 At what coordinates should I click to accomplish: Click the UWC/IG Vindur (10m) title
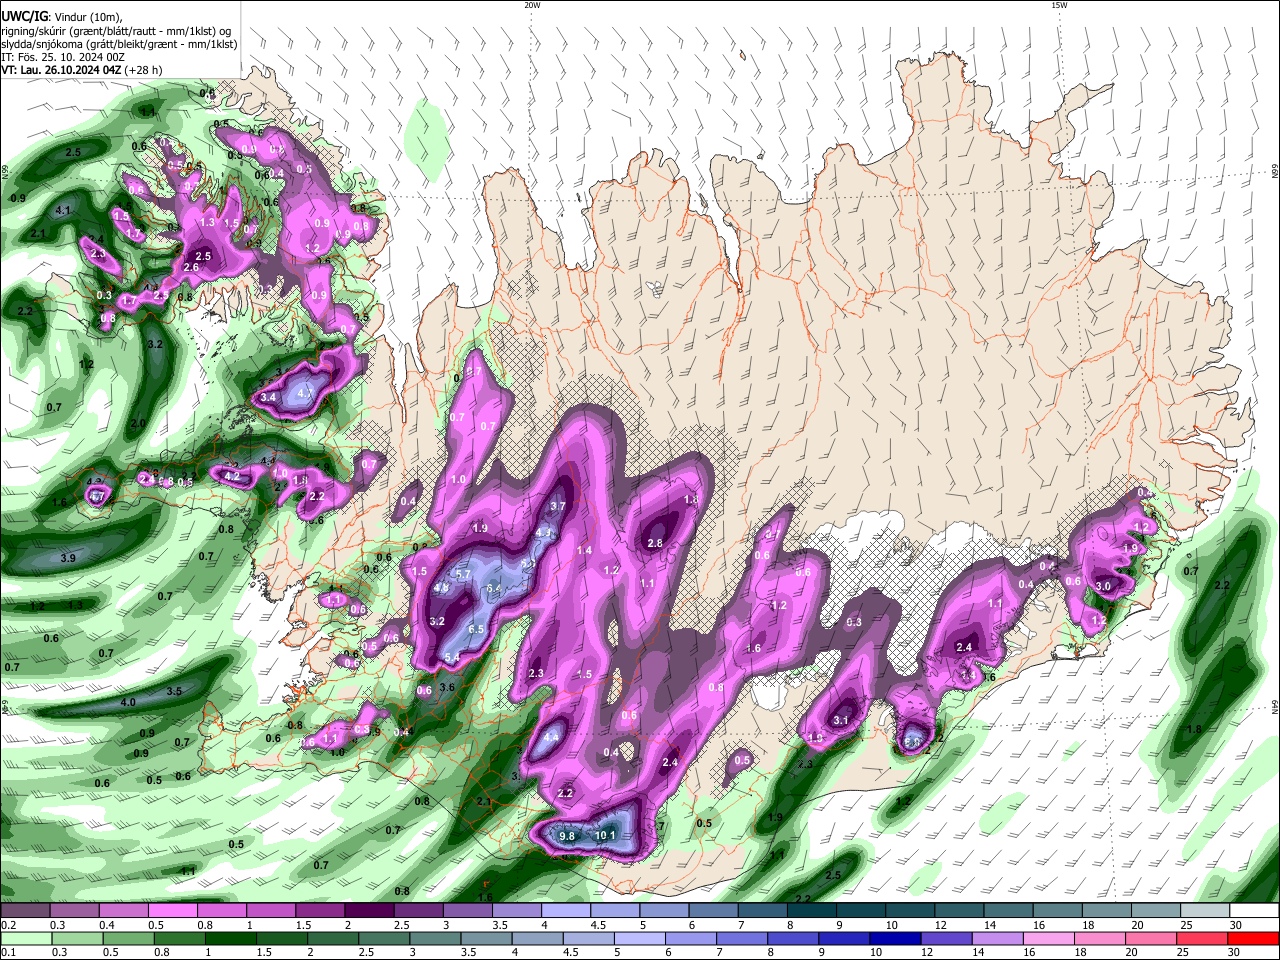(61, 16)
